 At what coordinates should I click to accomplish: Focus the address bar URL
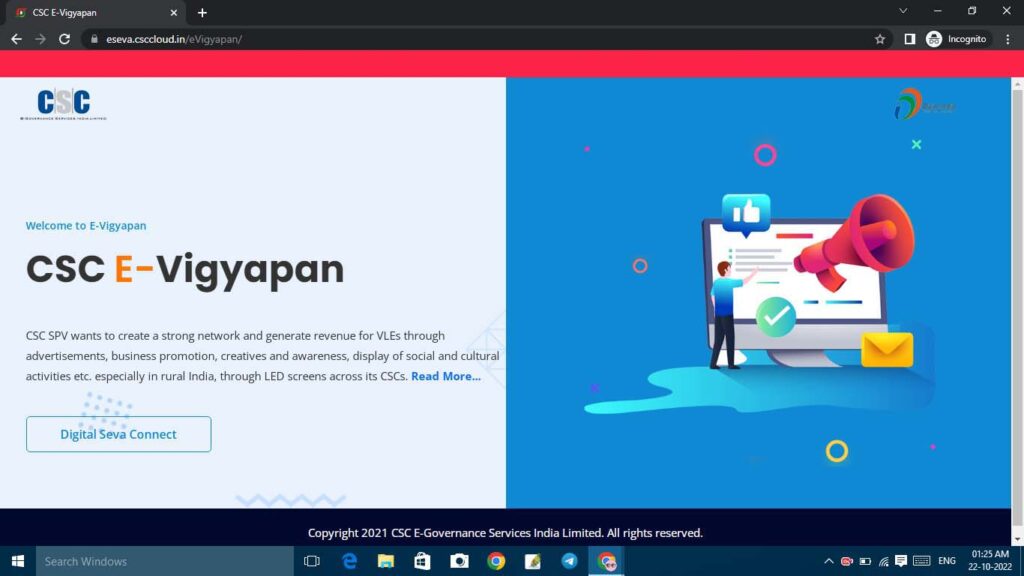[174, 39]
